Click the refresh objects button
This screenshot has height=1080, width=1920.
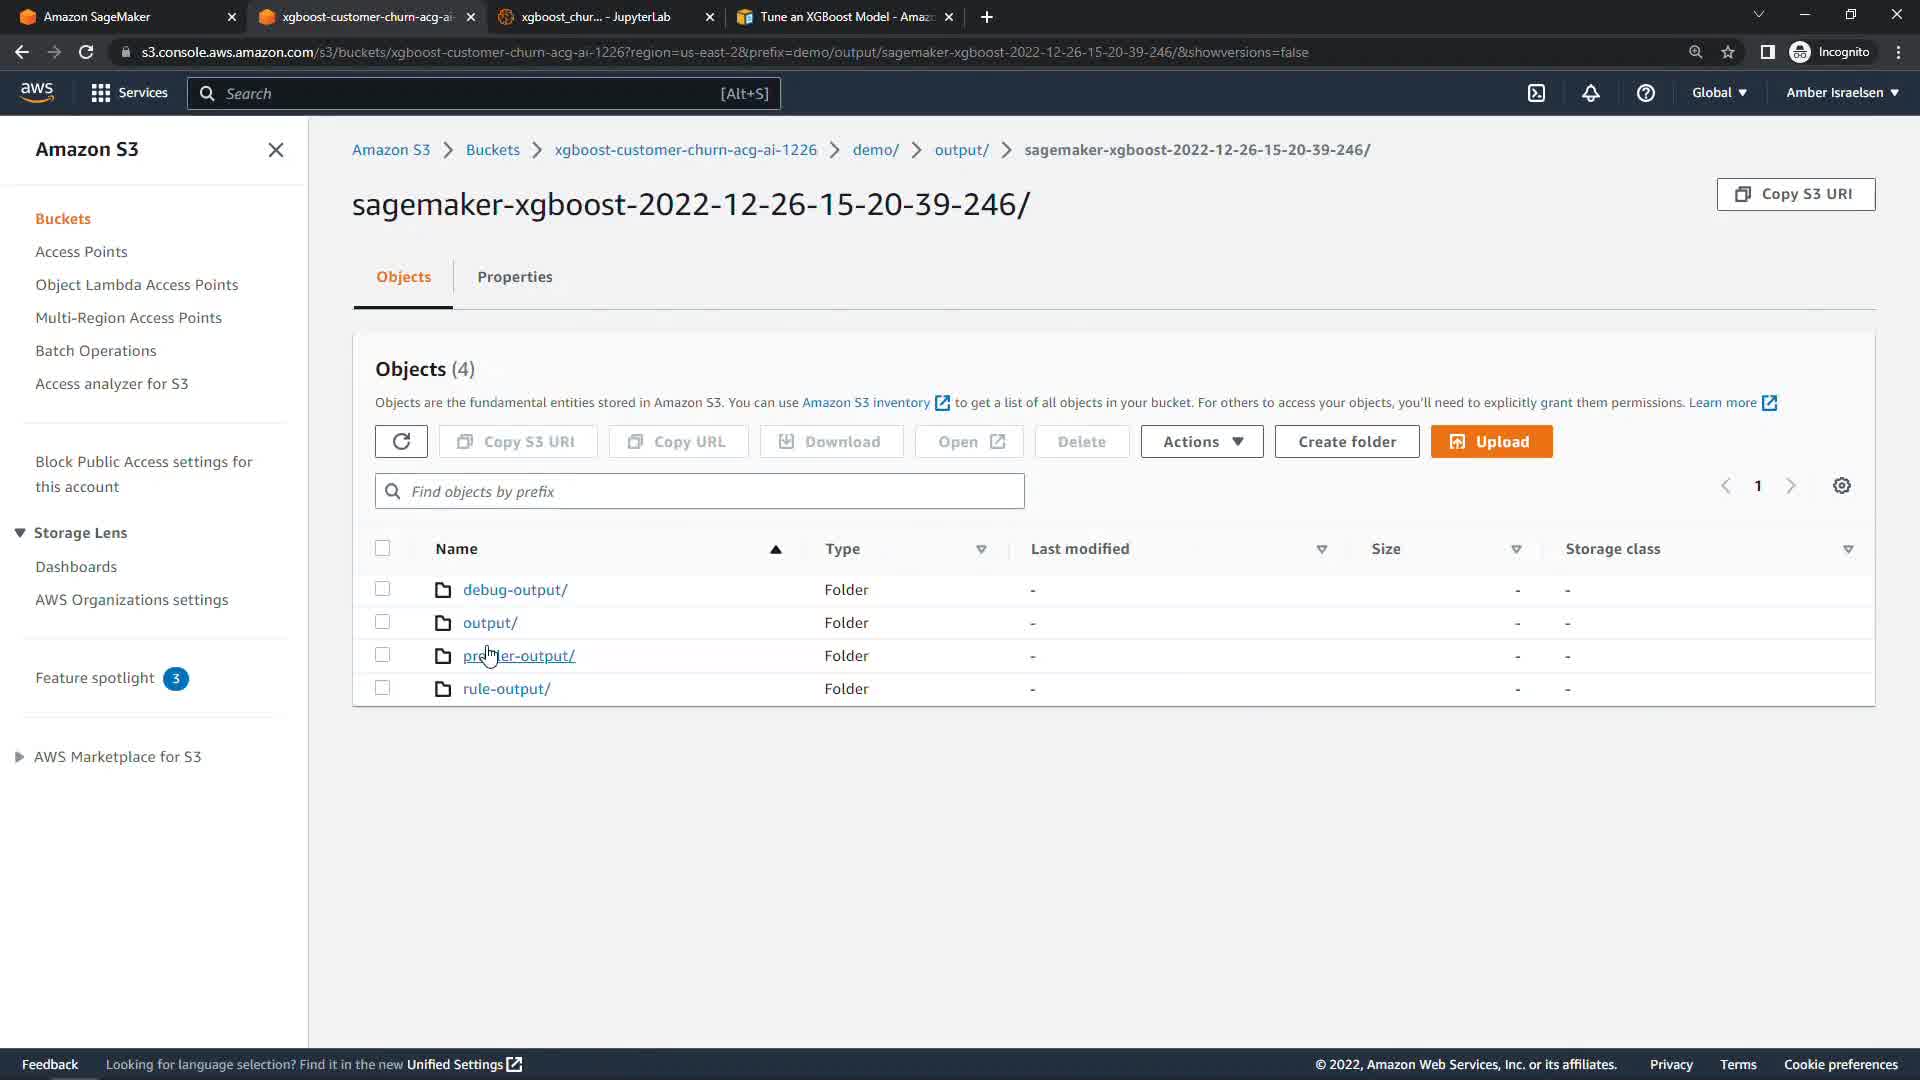click(x=401, y=442)
